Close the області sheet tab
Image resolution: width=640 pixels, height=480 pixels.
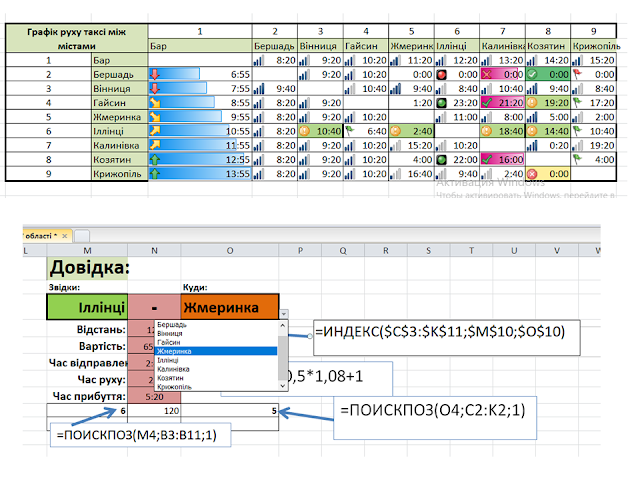click(64, 236)
